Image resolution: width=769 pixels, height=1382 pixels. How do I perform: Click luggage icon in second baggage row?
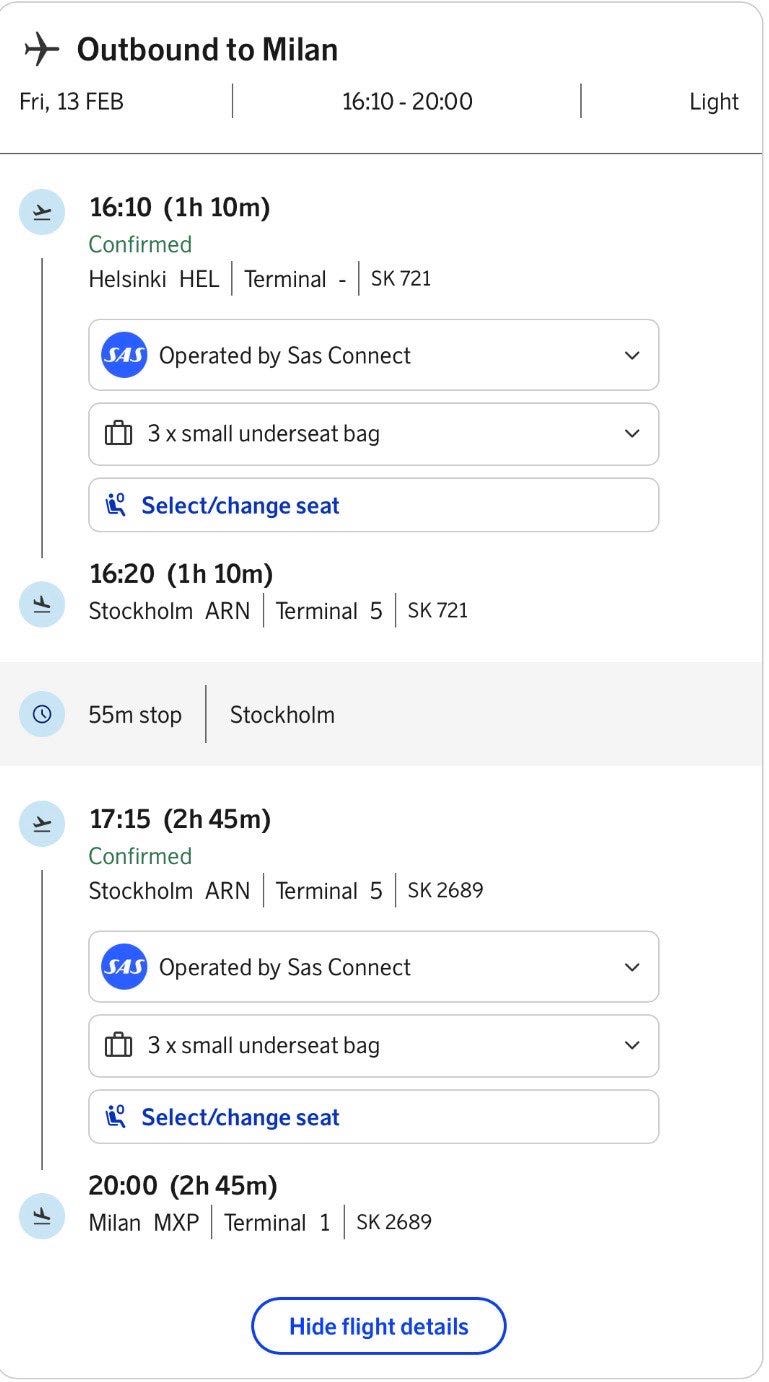tap(119, 1046)
